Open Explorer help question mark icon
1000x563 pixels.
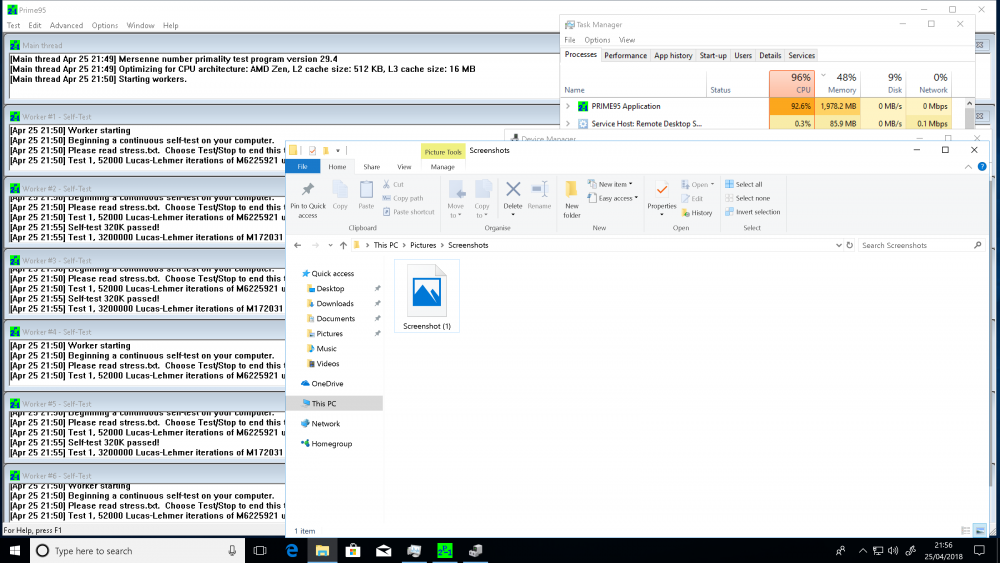982,166
